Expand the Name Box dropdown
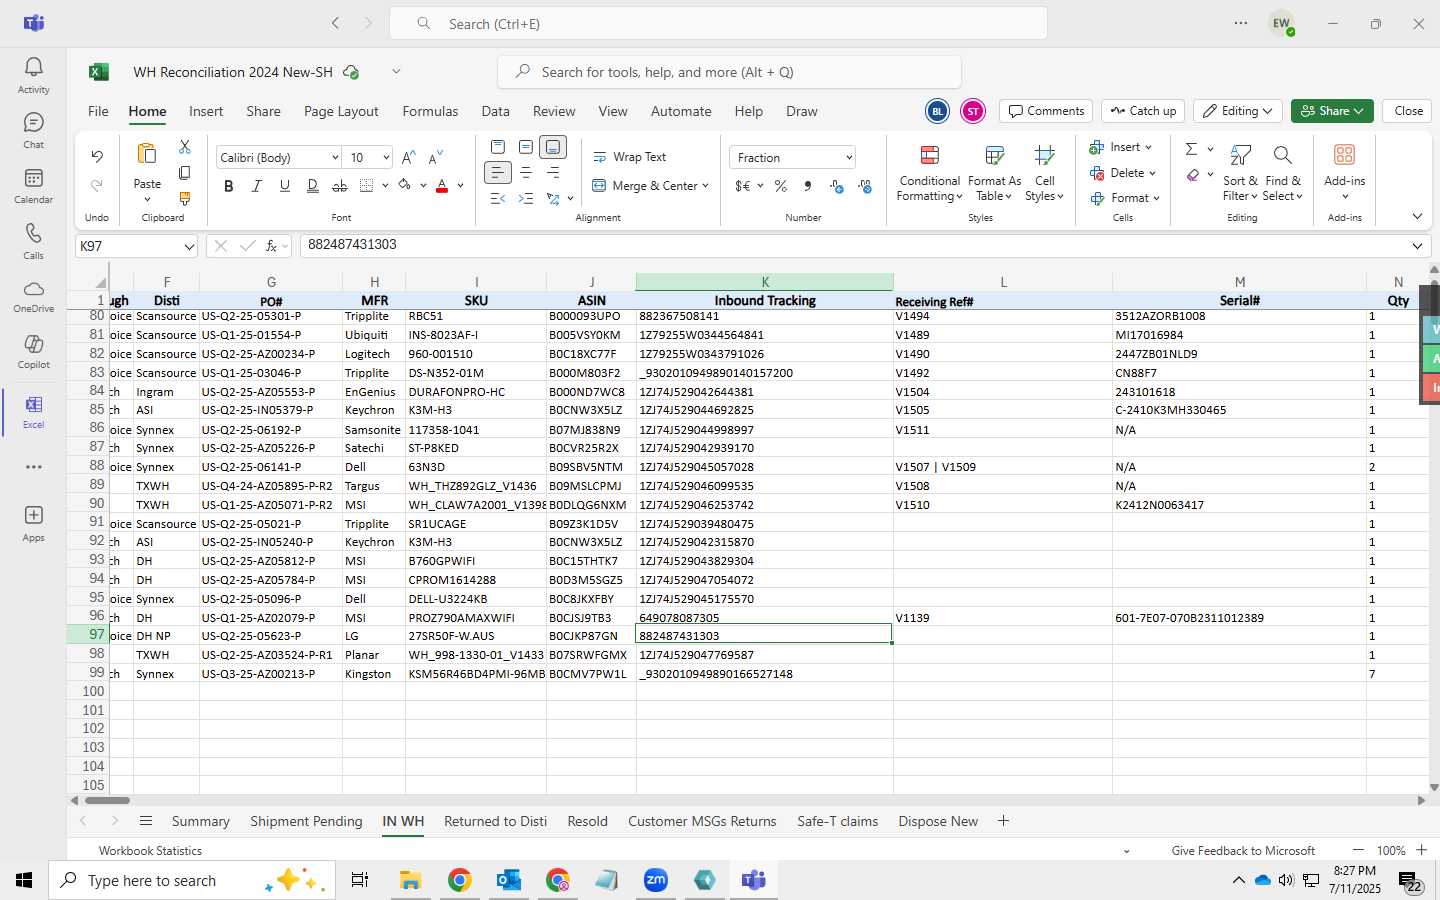 pyautogui.click(x=189, y=246)
